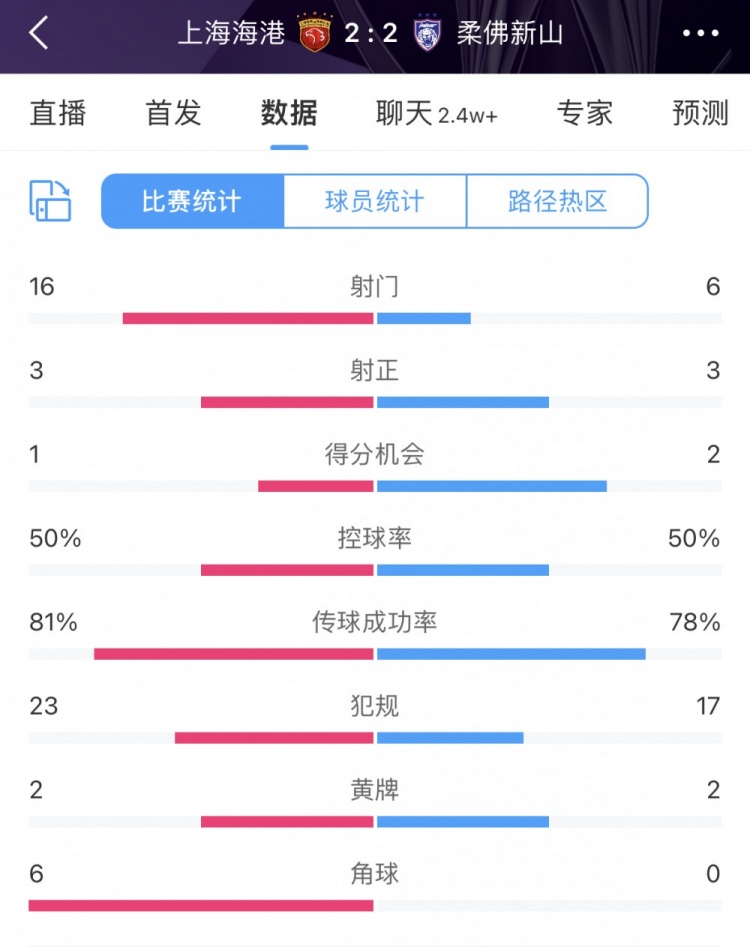750x947 pixels.
Task: Go to the 专家 tab
Action: pyautogui.click(x=585, y=113)
